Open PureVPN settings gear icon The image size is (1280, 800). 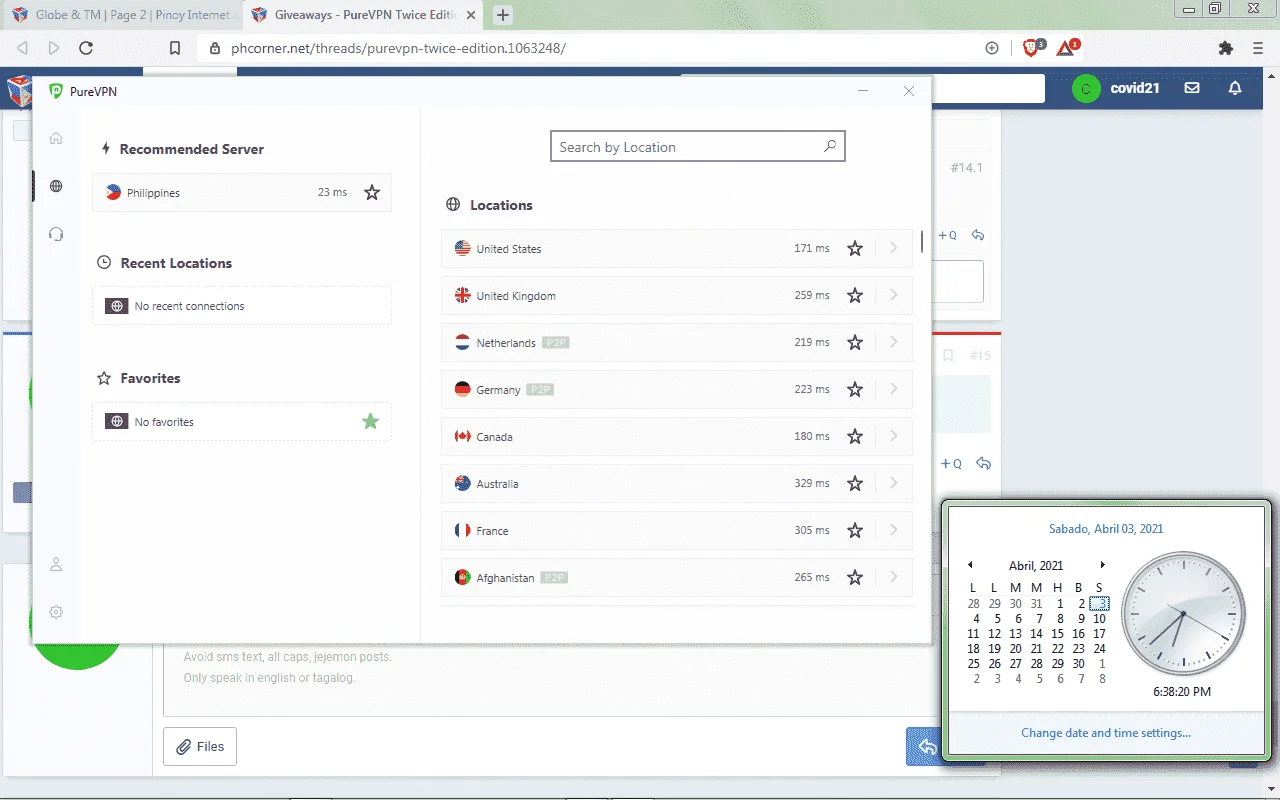click(x=56, y=612)
